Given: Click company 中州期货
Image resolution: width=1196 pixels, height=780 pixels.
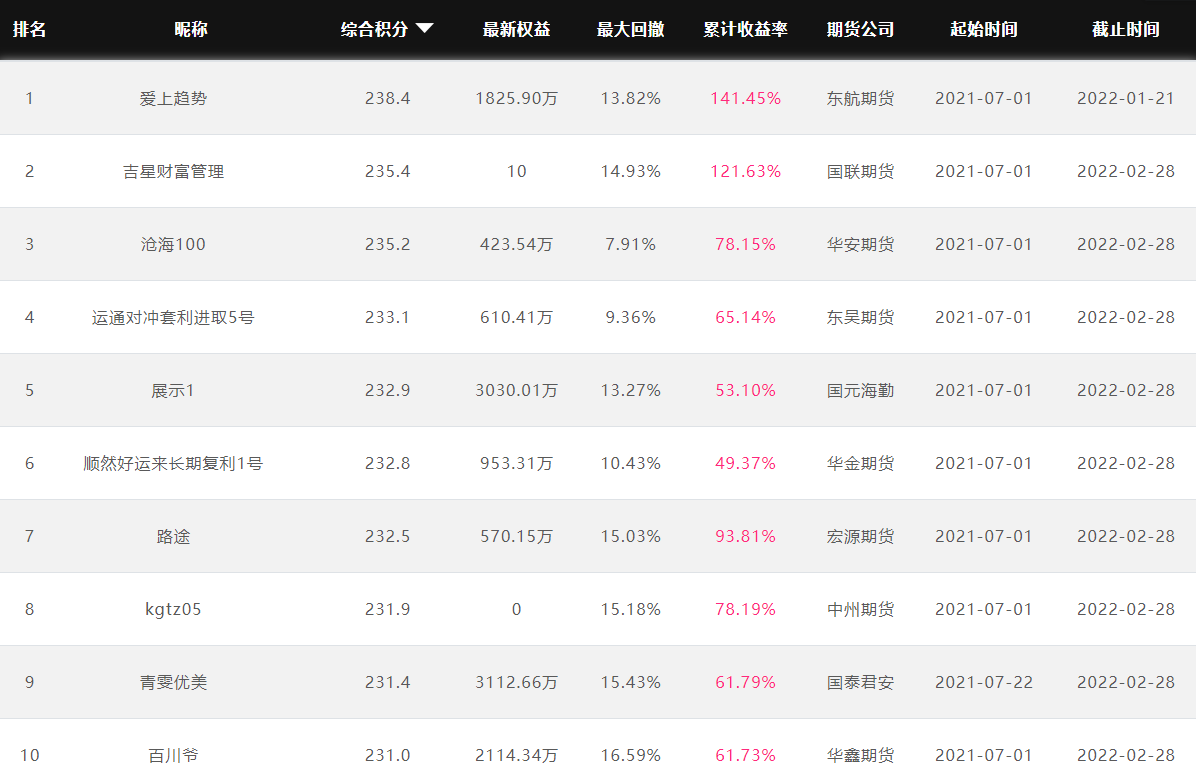Looking at the screenshot, I should point(860,609).
